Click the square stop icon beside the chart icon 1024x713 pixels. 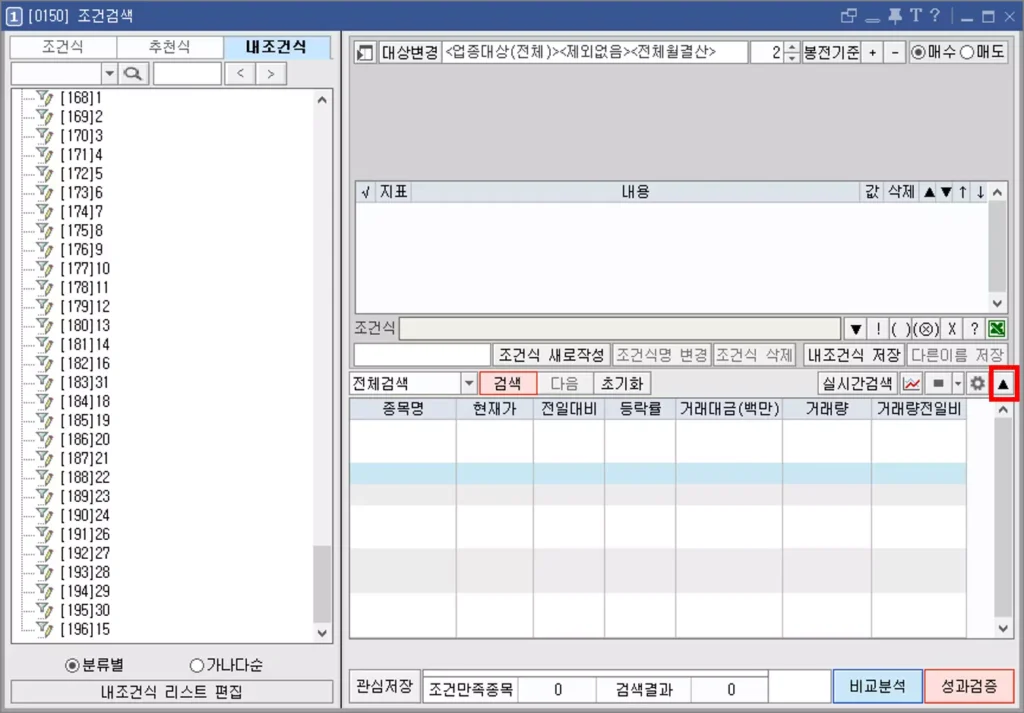tap(938, 383)
